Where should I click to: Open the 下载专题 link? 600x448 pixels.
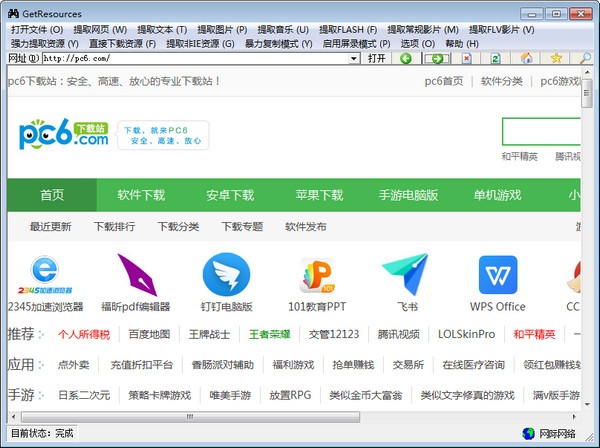(242, 226)
